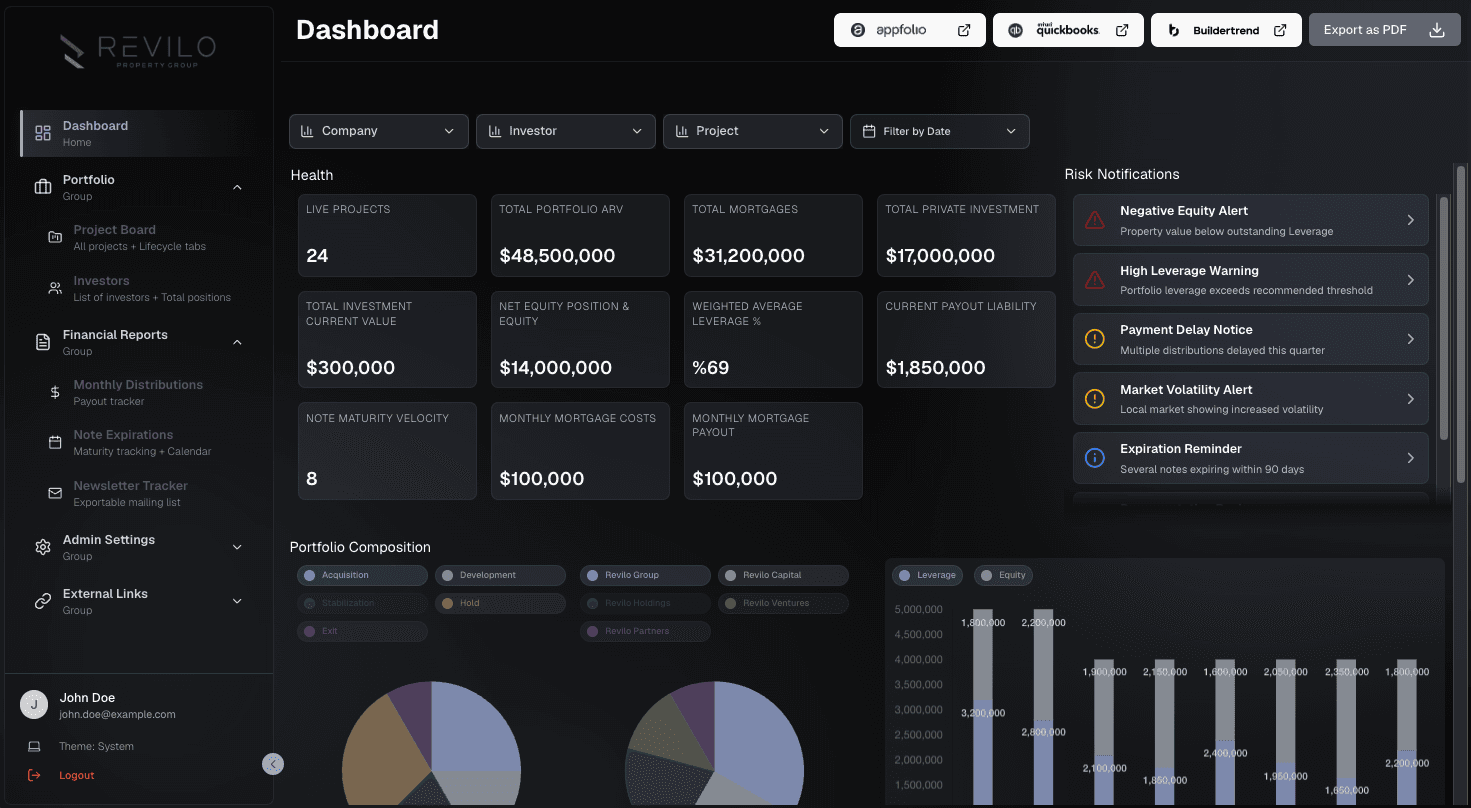Open the AppFolio external link button
Screen dimensions: 1471x808
click(x=910, y=30)
